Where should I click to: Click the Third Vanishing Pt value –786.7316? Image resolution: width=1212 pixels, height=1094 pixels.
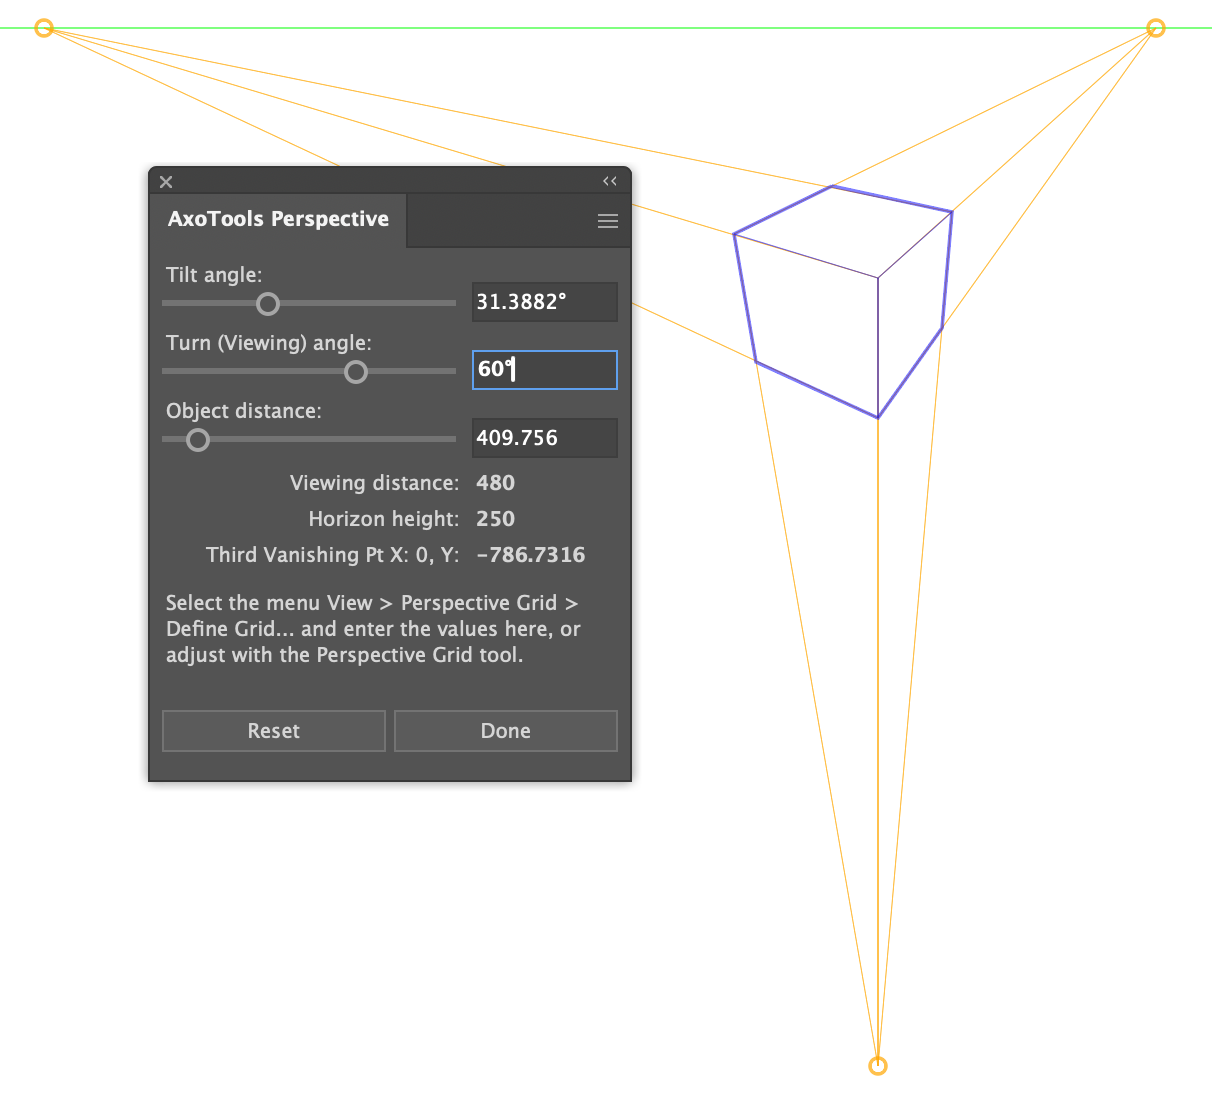coord(531,554)
